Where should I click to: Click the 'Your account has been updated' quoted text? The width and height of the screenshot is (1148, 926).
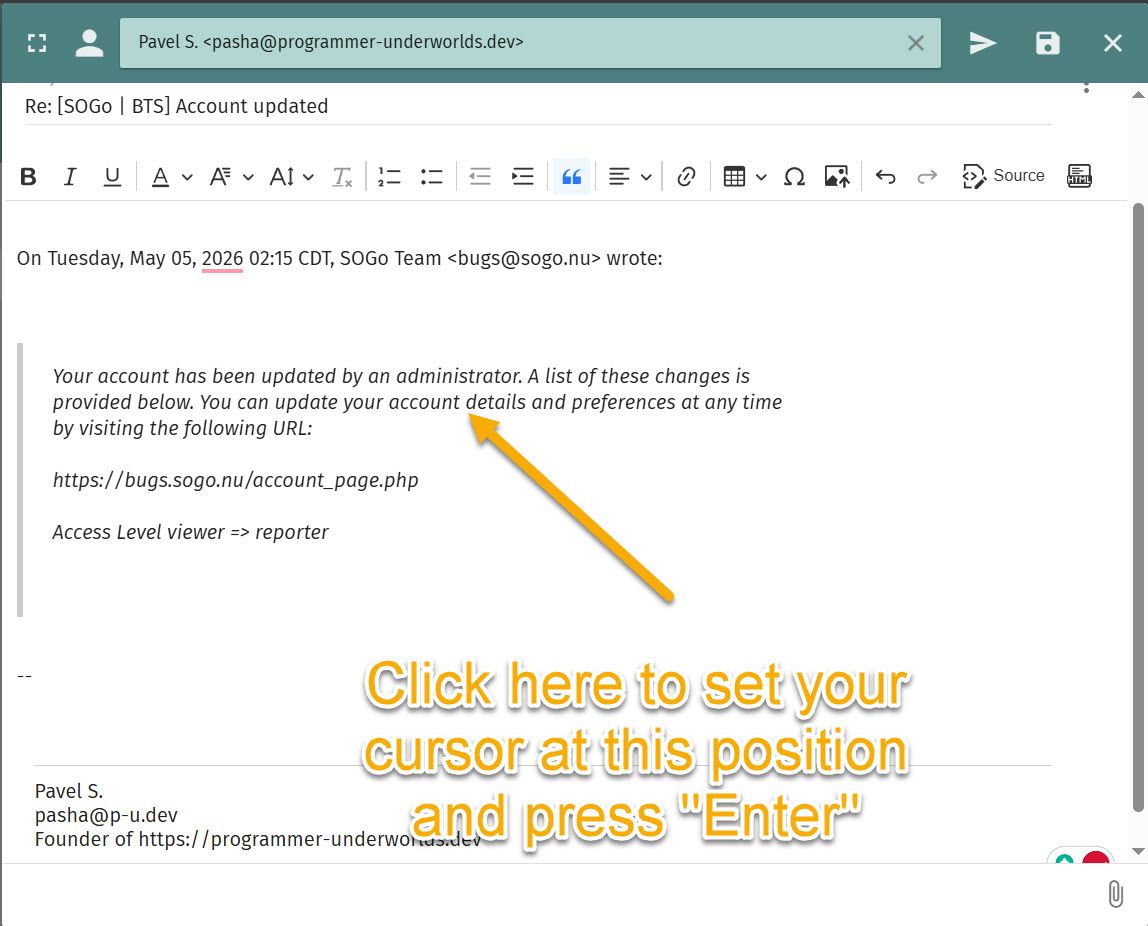417,402
